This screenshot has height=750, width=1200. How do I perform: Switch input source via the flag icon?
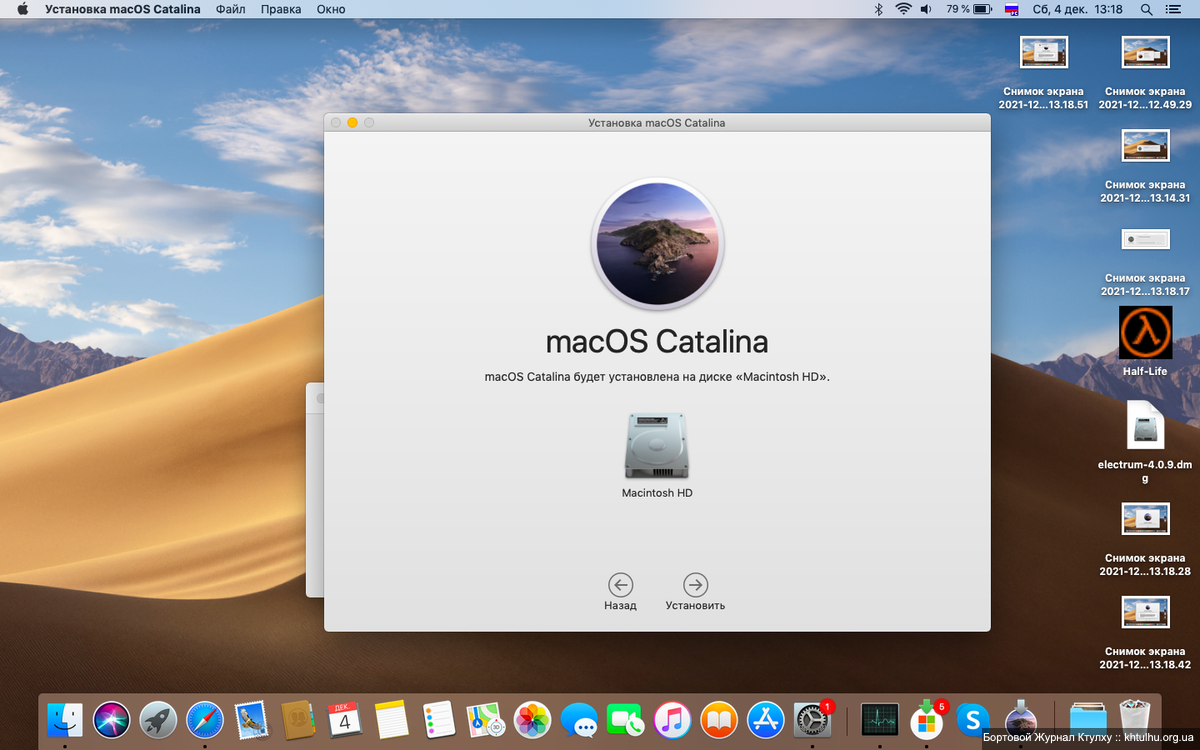coord(1011,9)
